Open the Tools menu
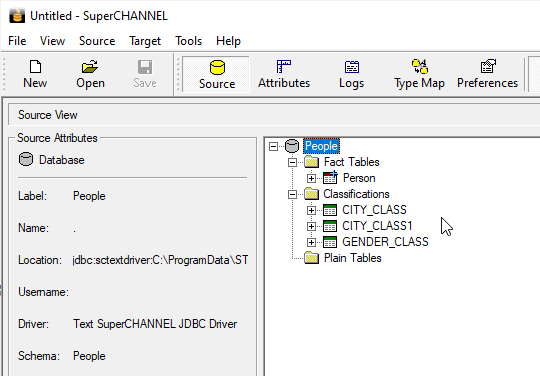The image size is (540, 376). tap(188, 41)
